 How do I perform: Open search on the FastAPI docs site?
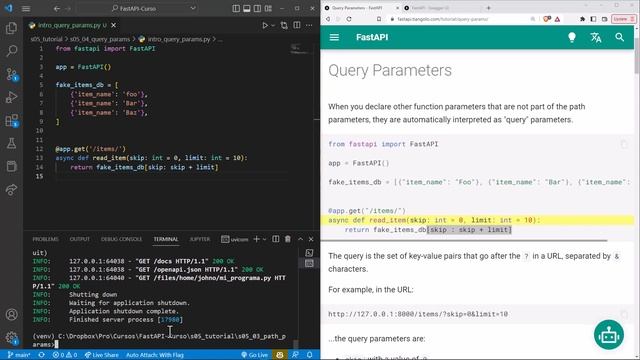pos(620,37)
